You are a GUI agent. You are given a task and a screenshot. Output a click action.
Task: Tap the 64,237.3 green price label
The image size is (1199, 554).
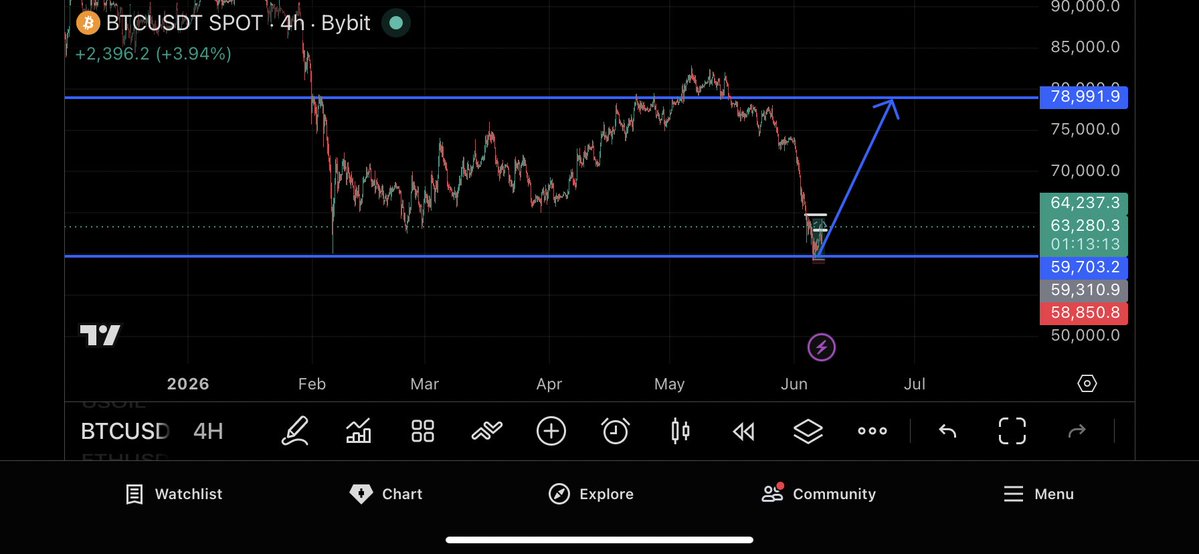(1084, 203)
